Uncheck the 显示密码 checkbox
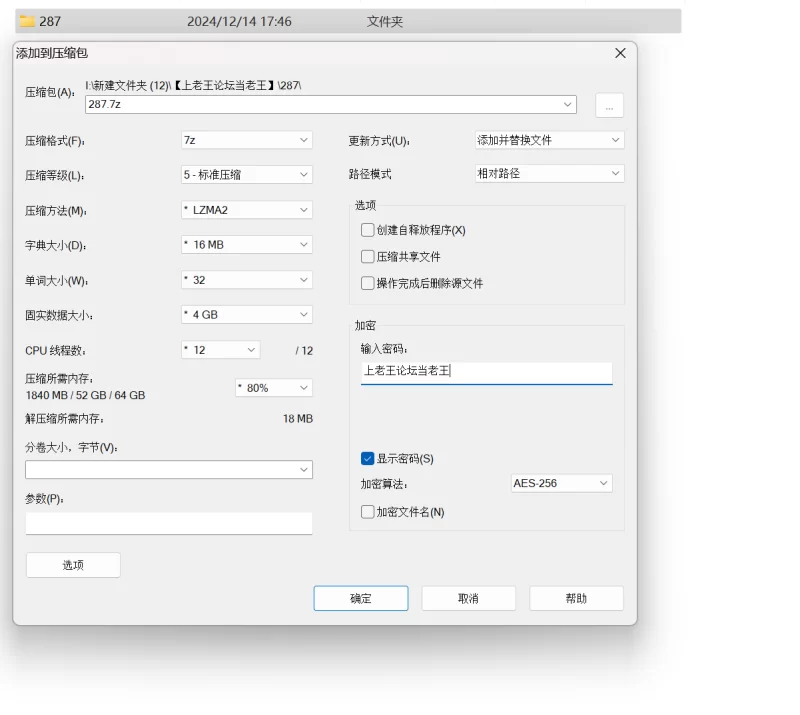 coord(367,458)
